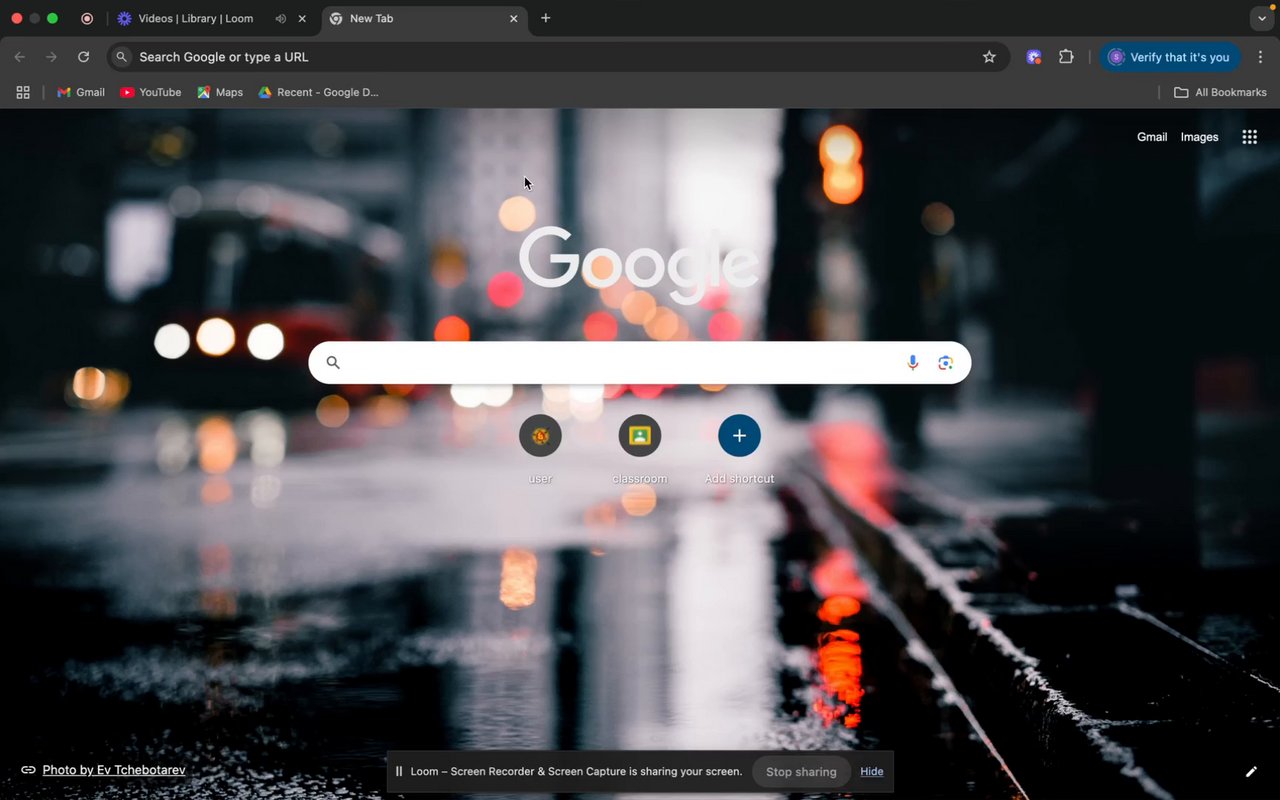Viewport: 1280px width, 800px height.
Task: Close the Videos | Library | Loom tab
Action: pyautogui.click(x=302, y=18)
